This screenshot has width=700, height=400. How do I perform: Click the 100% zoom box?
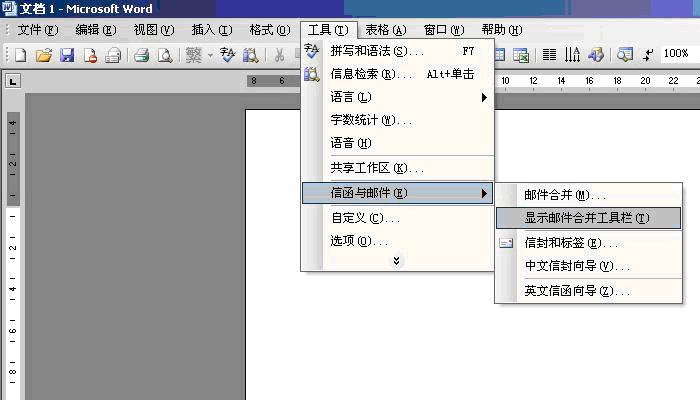[679, 54]
